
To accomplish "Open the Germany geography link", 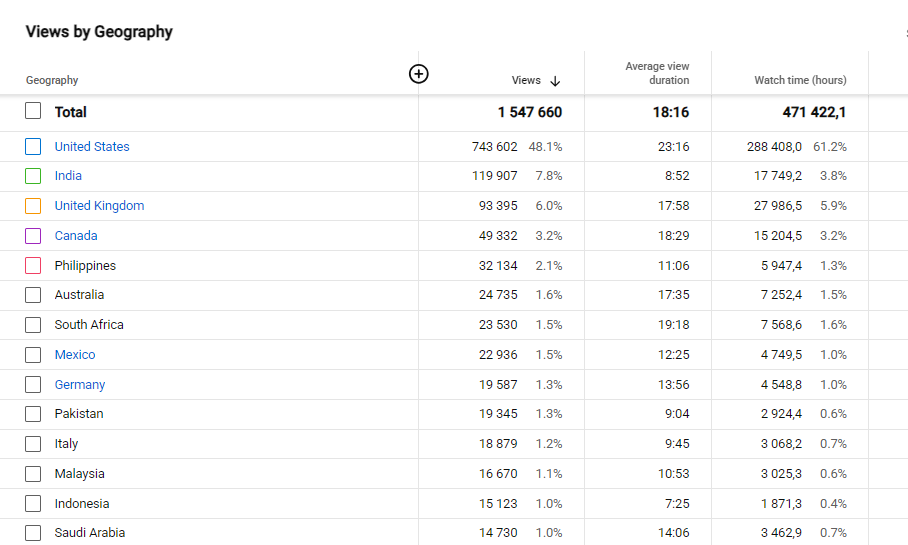I will pos(80,385).
